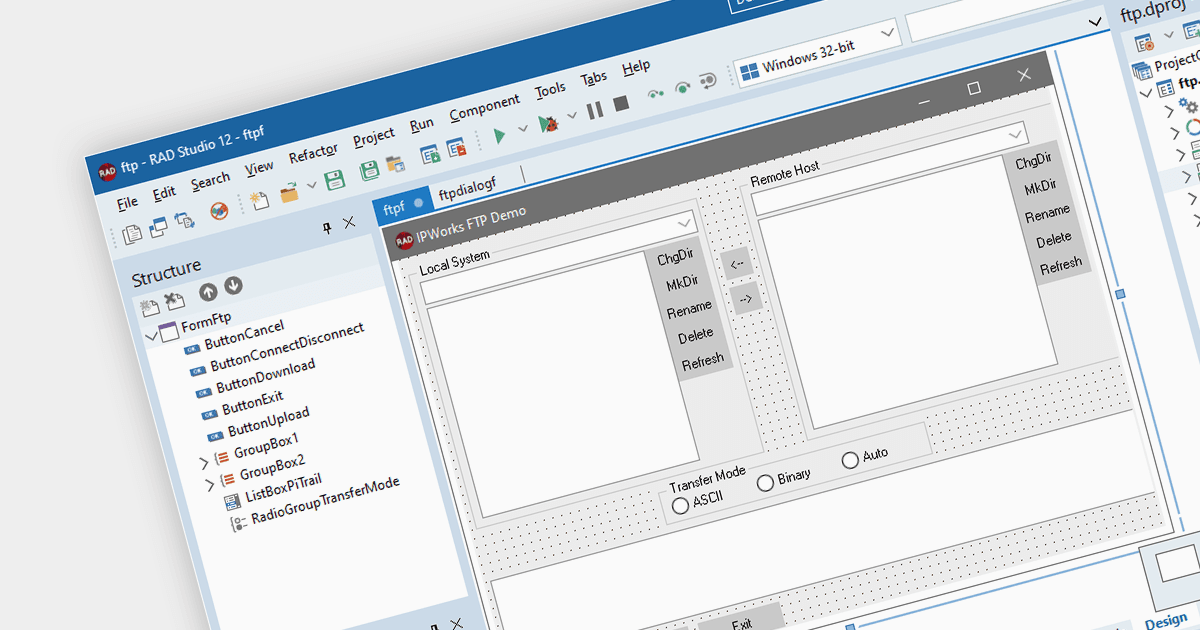Image resolution: width=1200 pixels, height=630 pixels.
Task: Open the Run menu
Action: coord(422,125)
